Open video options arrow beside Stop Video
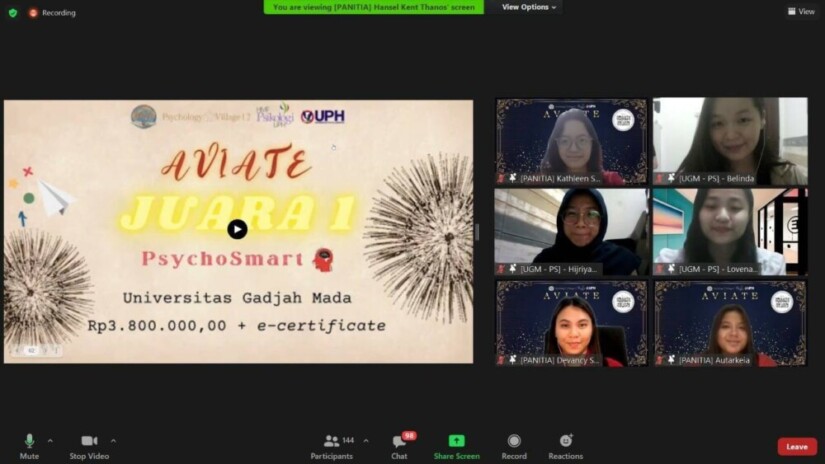The image size is (825, 464). pyautogui.click(x=113, y=441)
